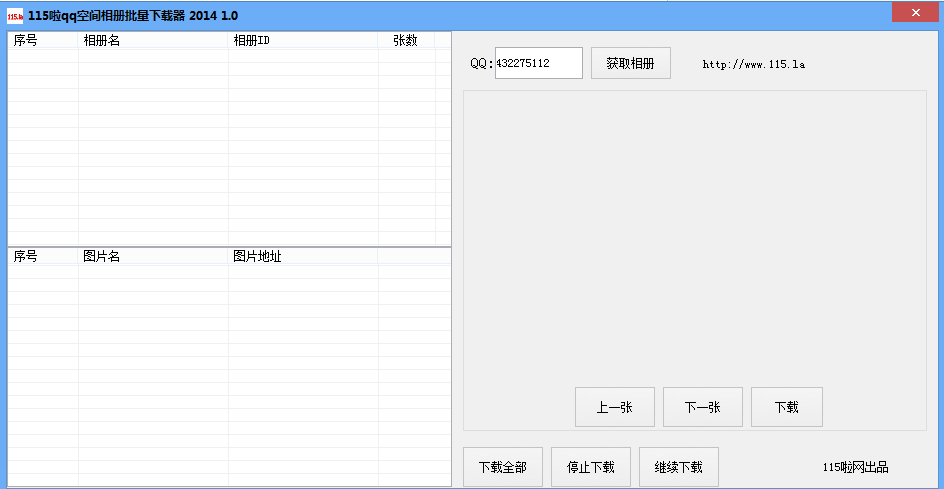Sort album list by 相册名 column
Viewport: 944px width, 489px height.
[x=153, y=40]
